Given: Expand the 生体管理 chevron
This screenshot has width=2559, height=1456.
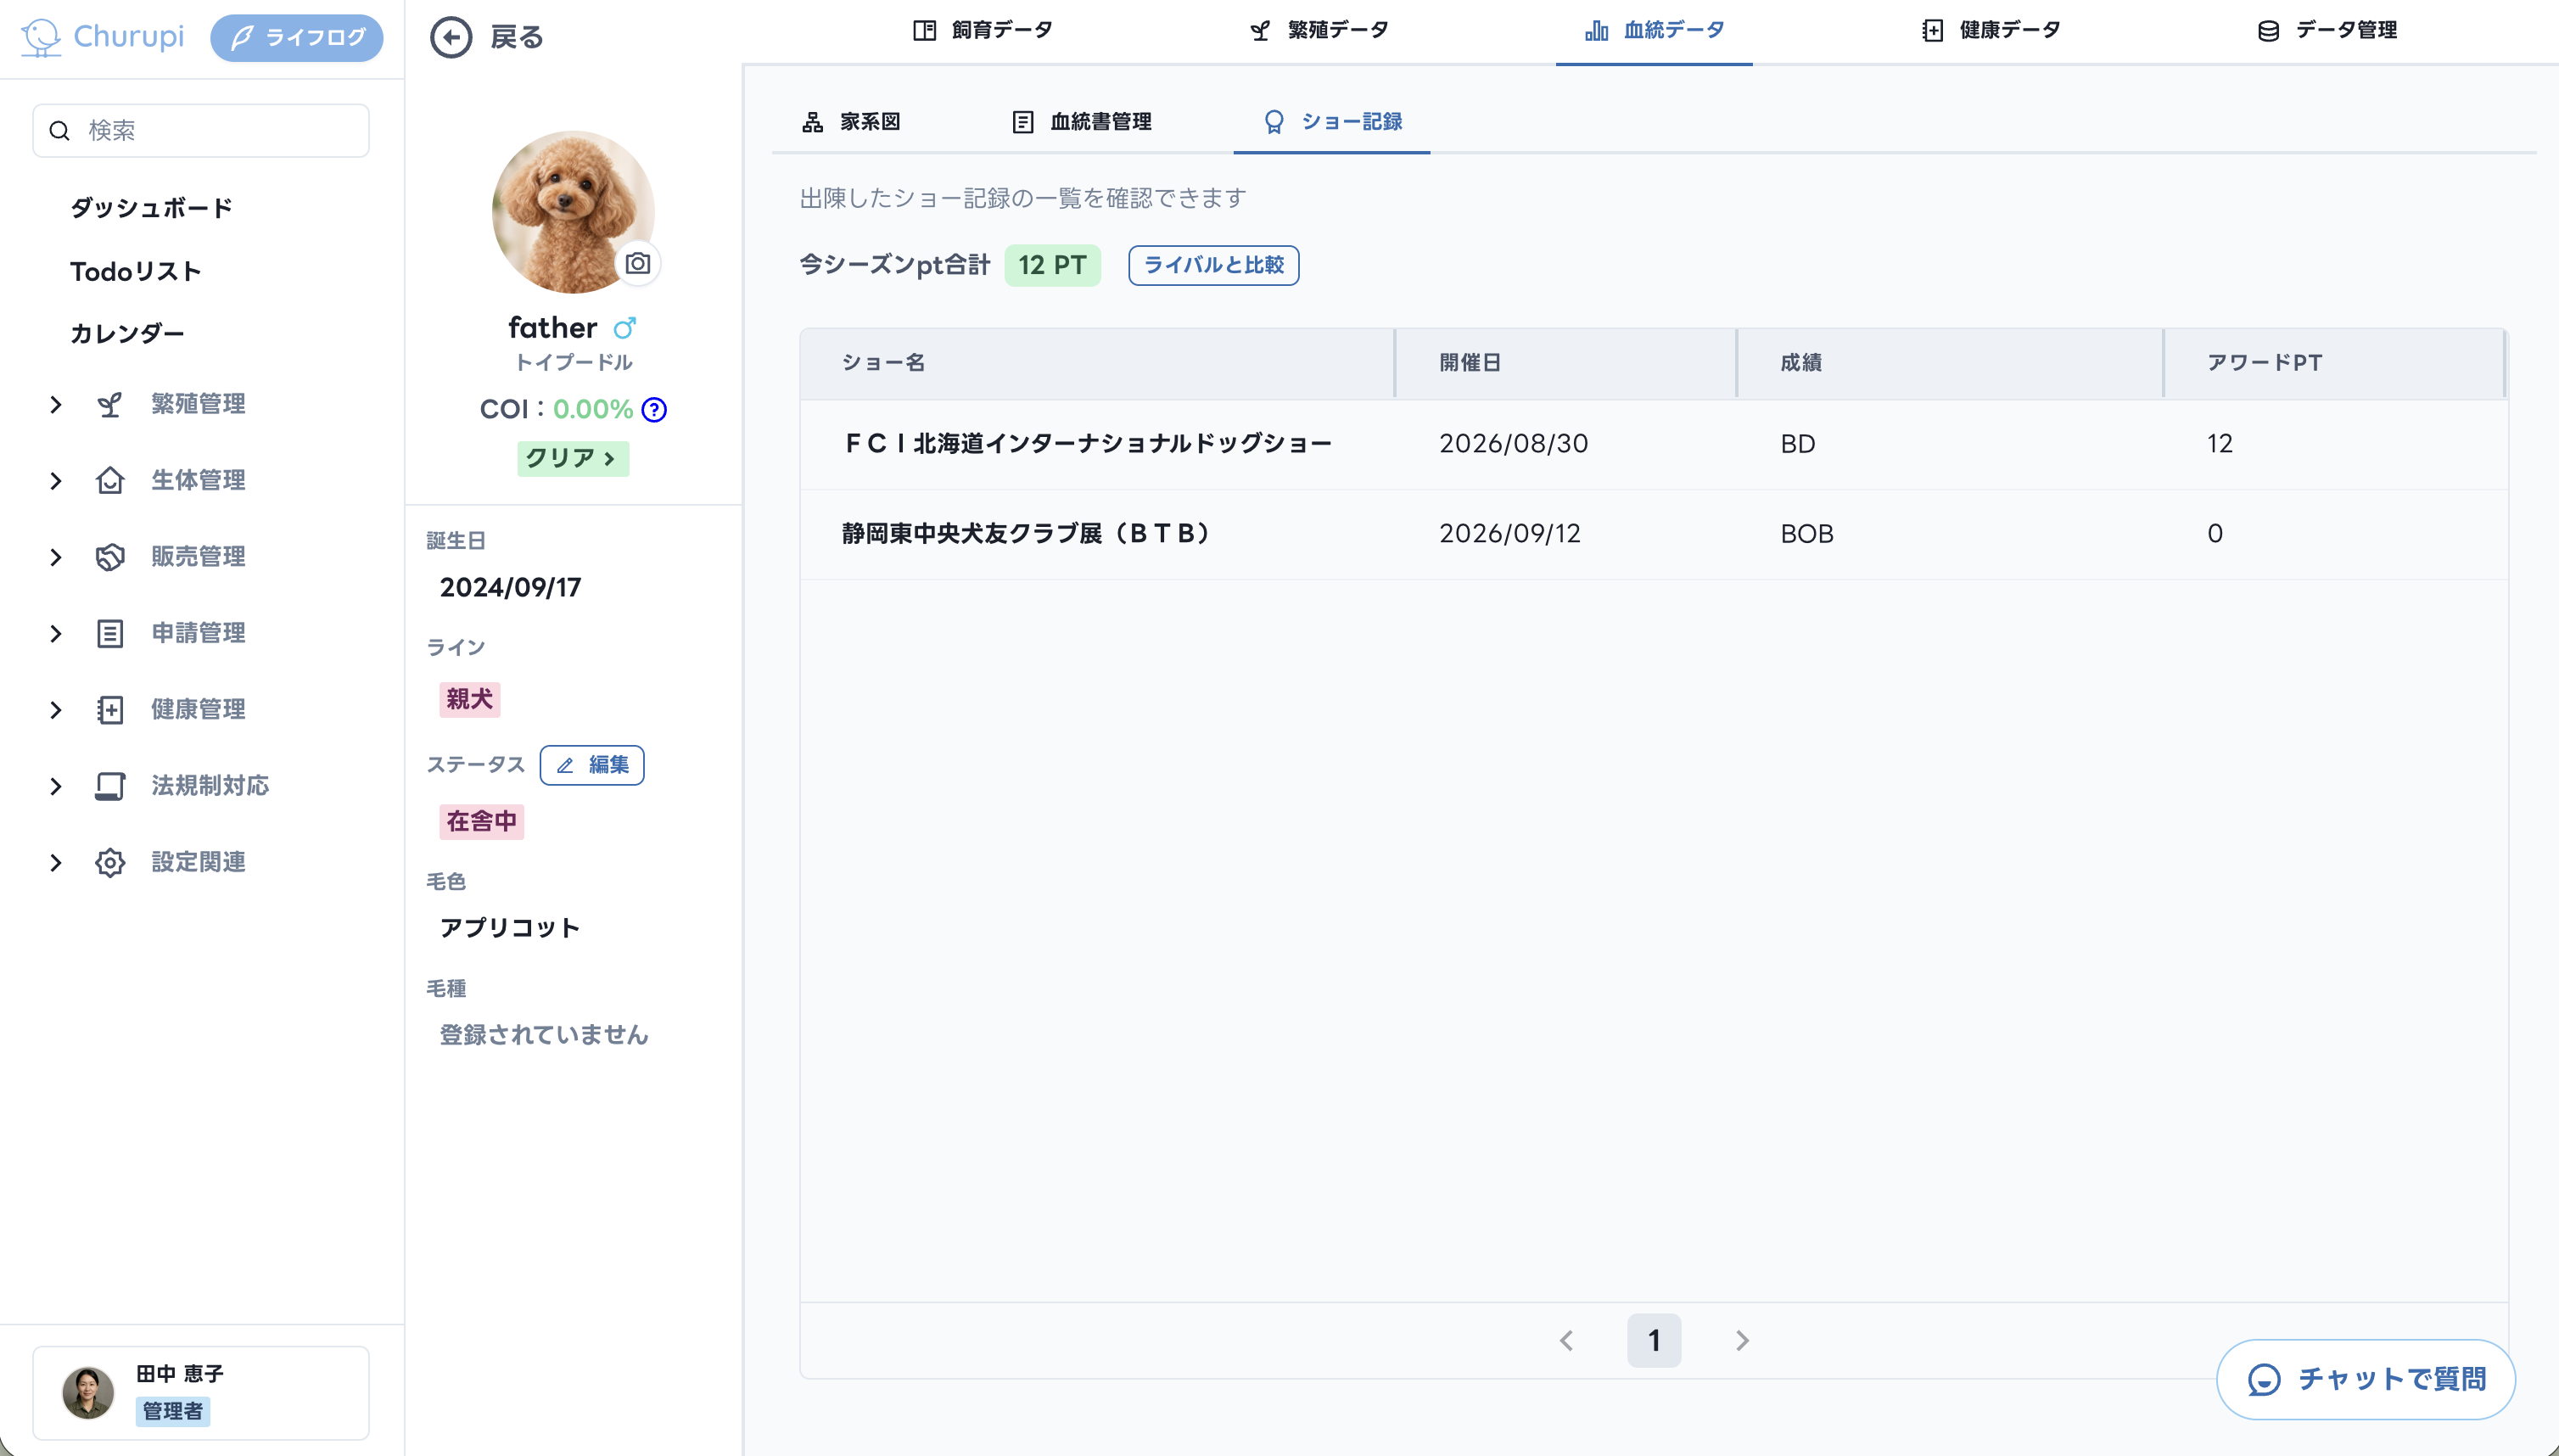Looking at the screenshot, I should pyautogui.click(x=56, y=480).
